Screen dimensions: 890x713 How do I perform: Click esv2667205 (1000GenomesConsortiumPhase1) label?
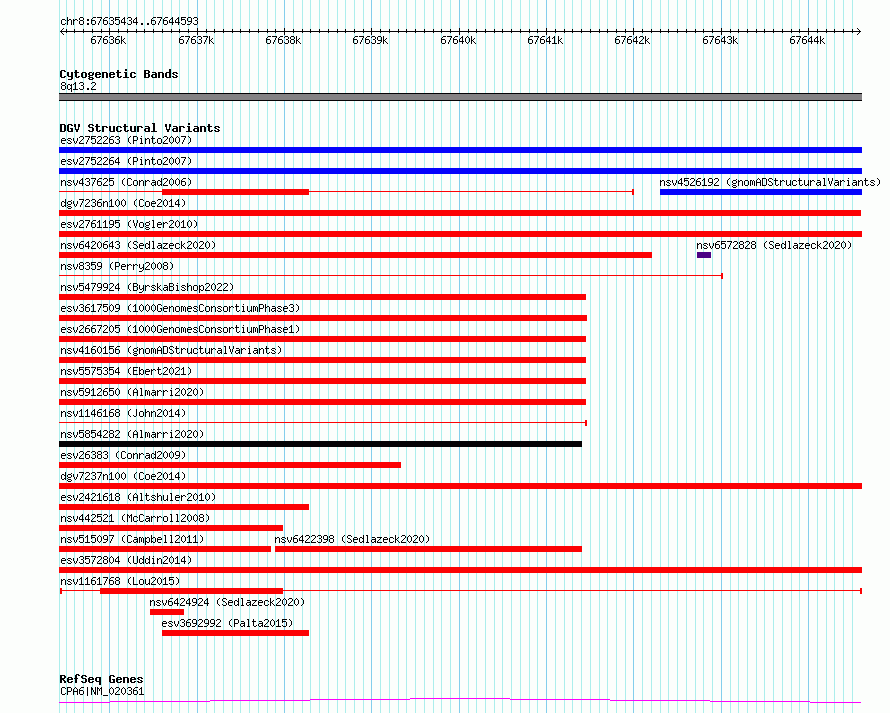[x=180, y=329]
